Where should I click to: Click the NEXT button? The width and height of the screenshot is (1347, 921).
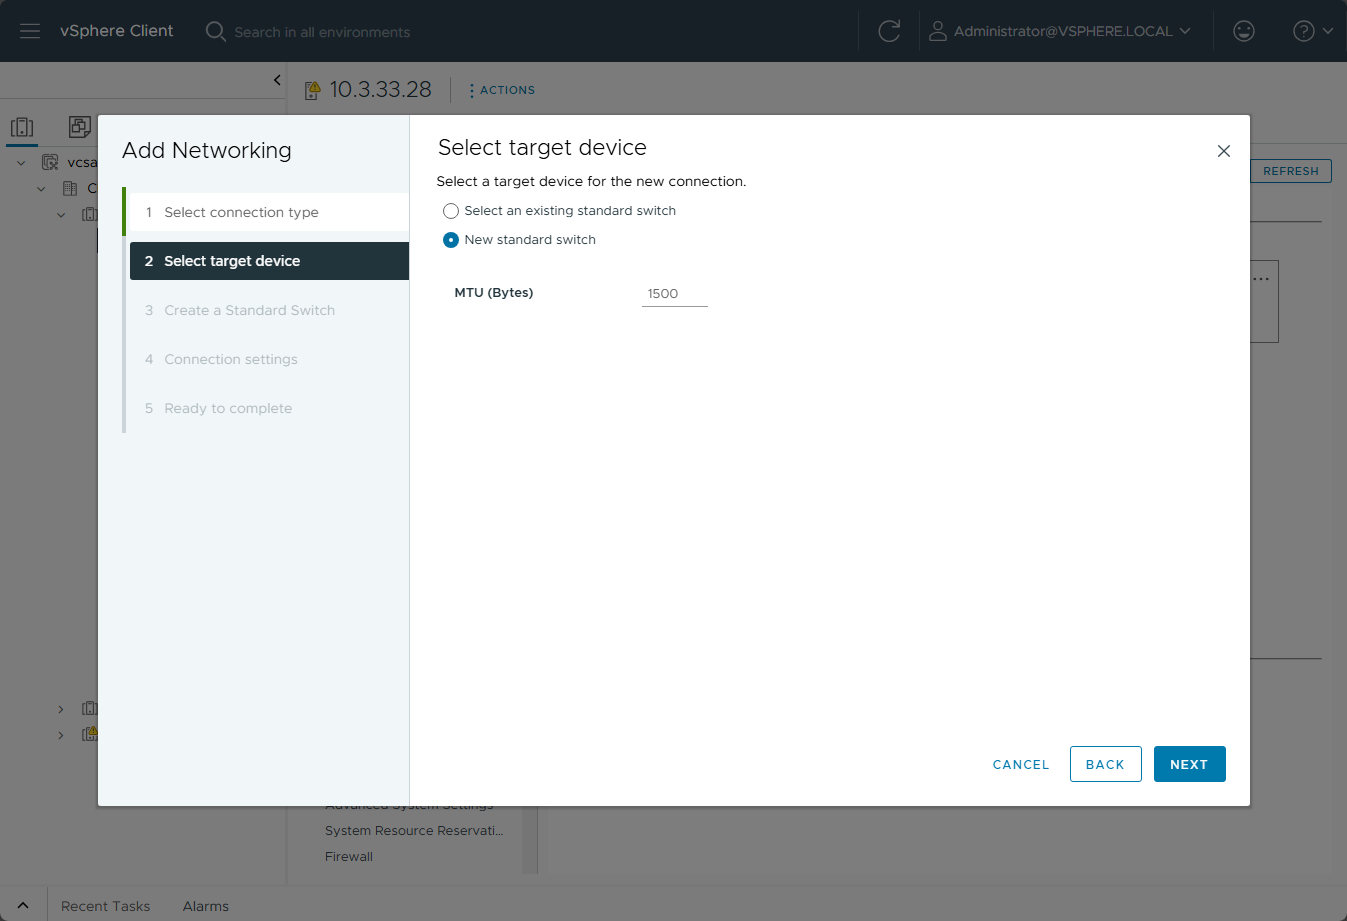coord(1189,764)
